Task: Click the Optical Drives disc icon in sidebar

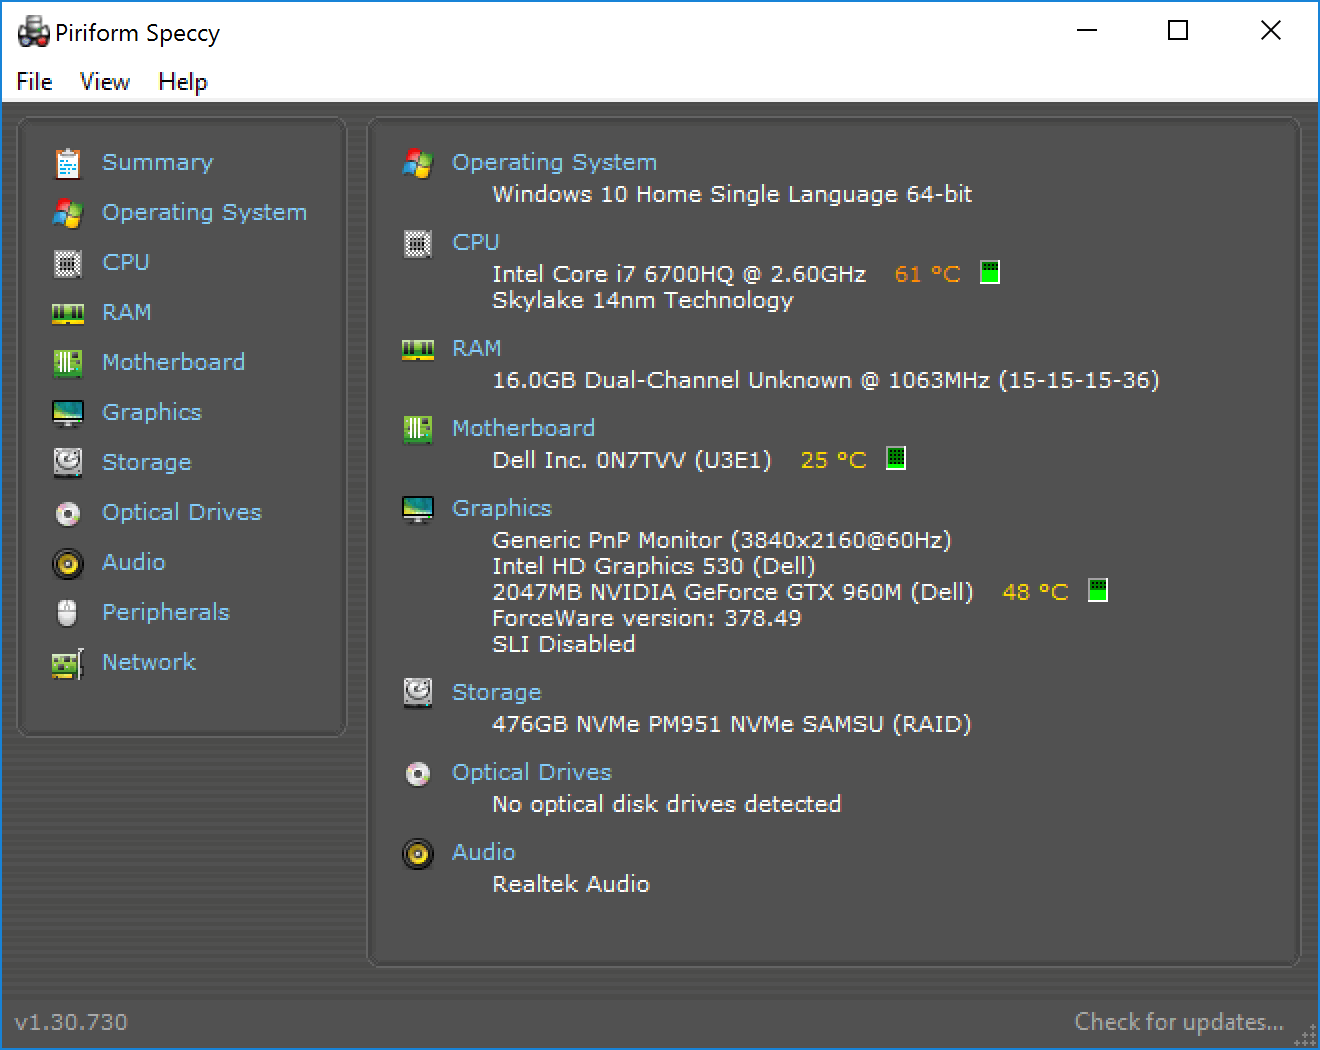Action: [67, 514]
